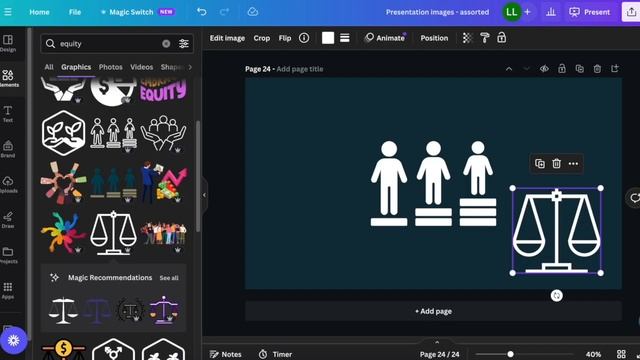Open the Draw panel

tap(8, 220)
